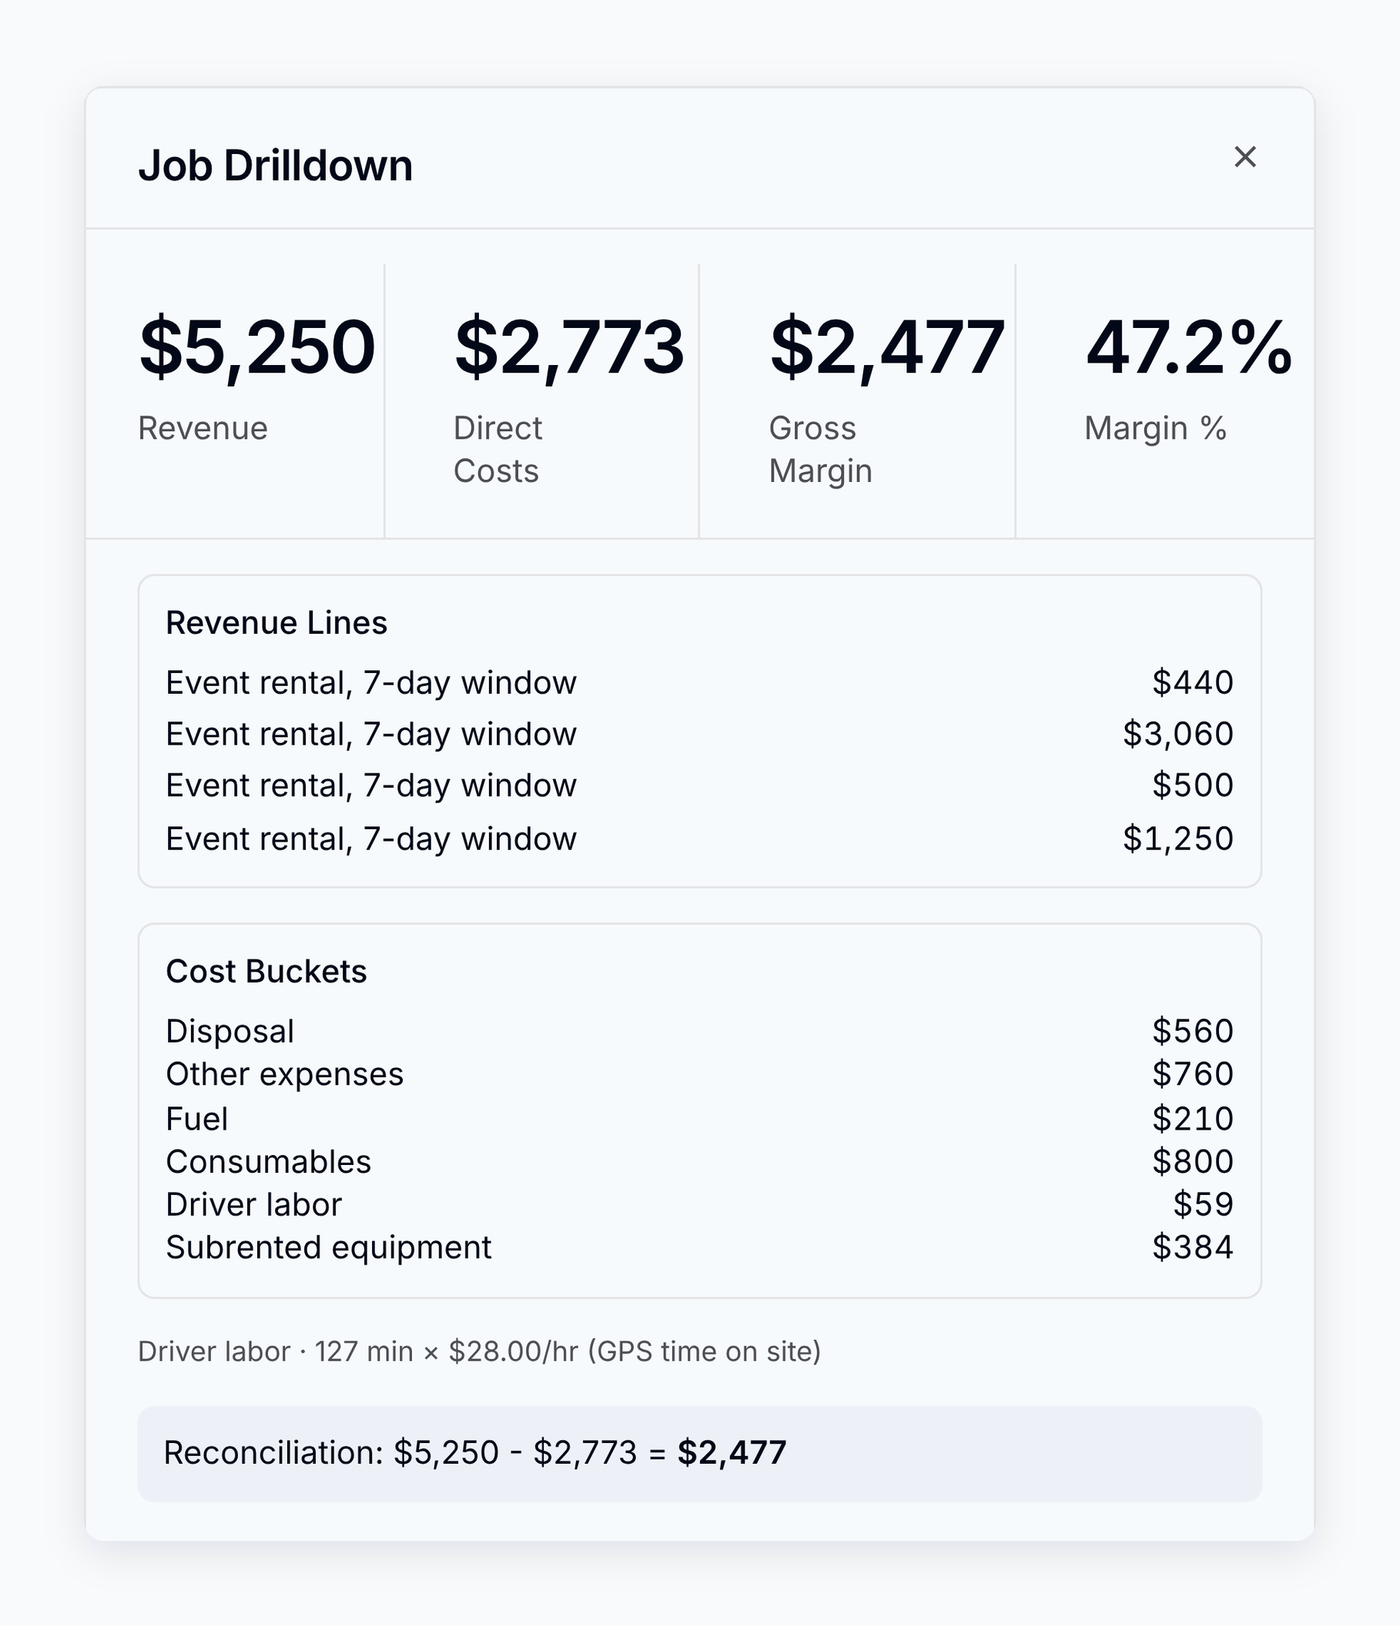Image resolution: width=1400 pixels, height=1626 pixels.
Task: Select the Subrented equipment row label
Action: pyautogui.click(x=329, y=1247)
